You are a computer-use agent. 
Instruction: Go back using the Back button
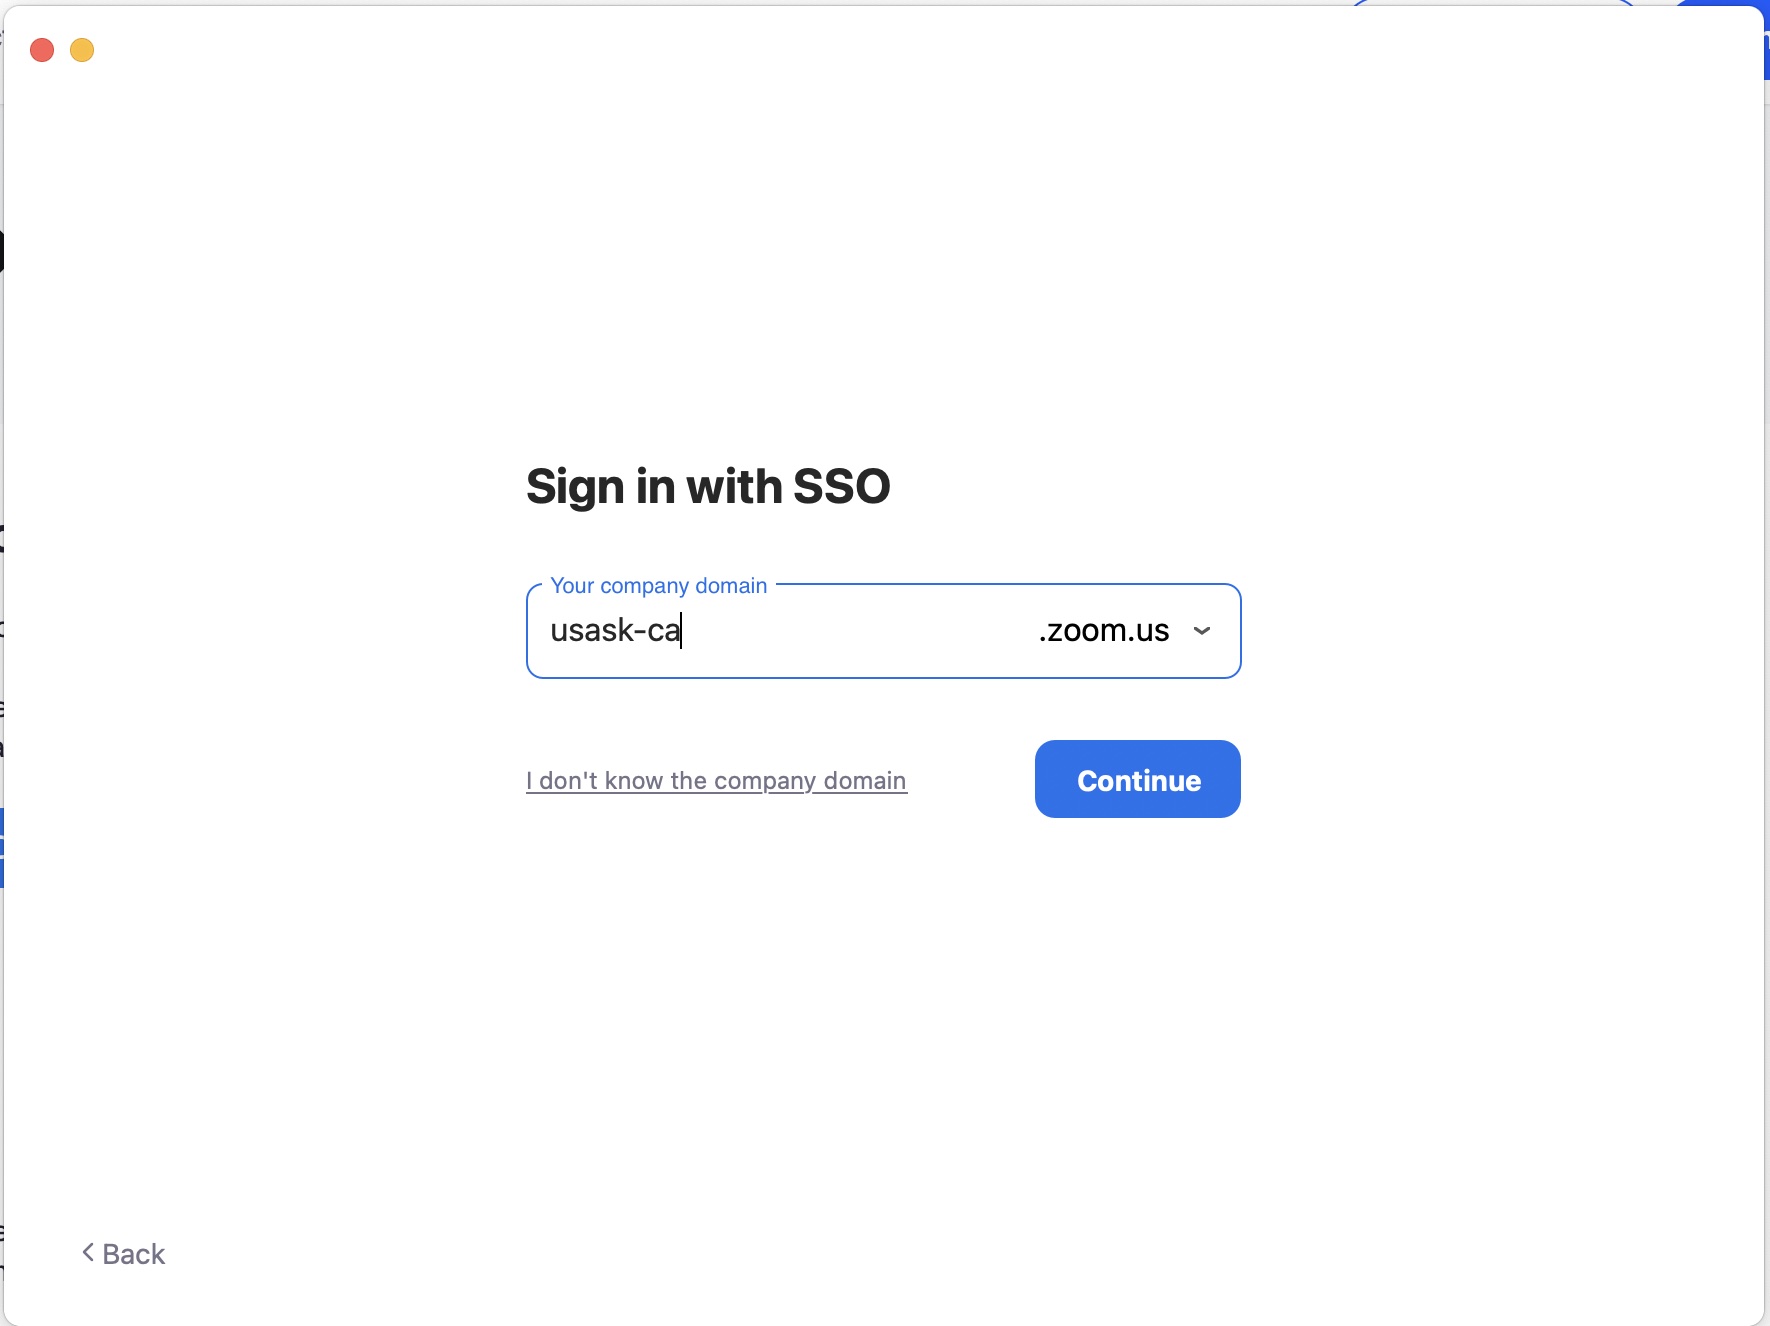tap(123, 1254)
